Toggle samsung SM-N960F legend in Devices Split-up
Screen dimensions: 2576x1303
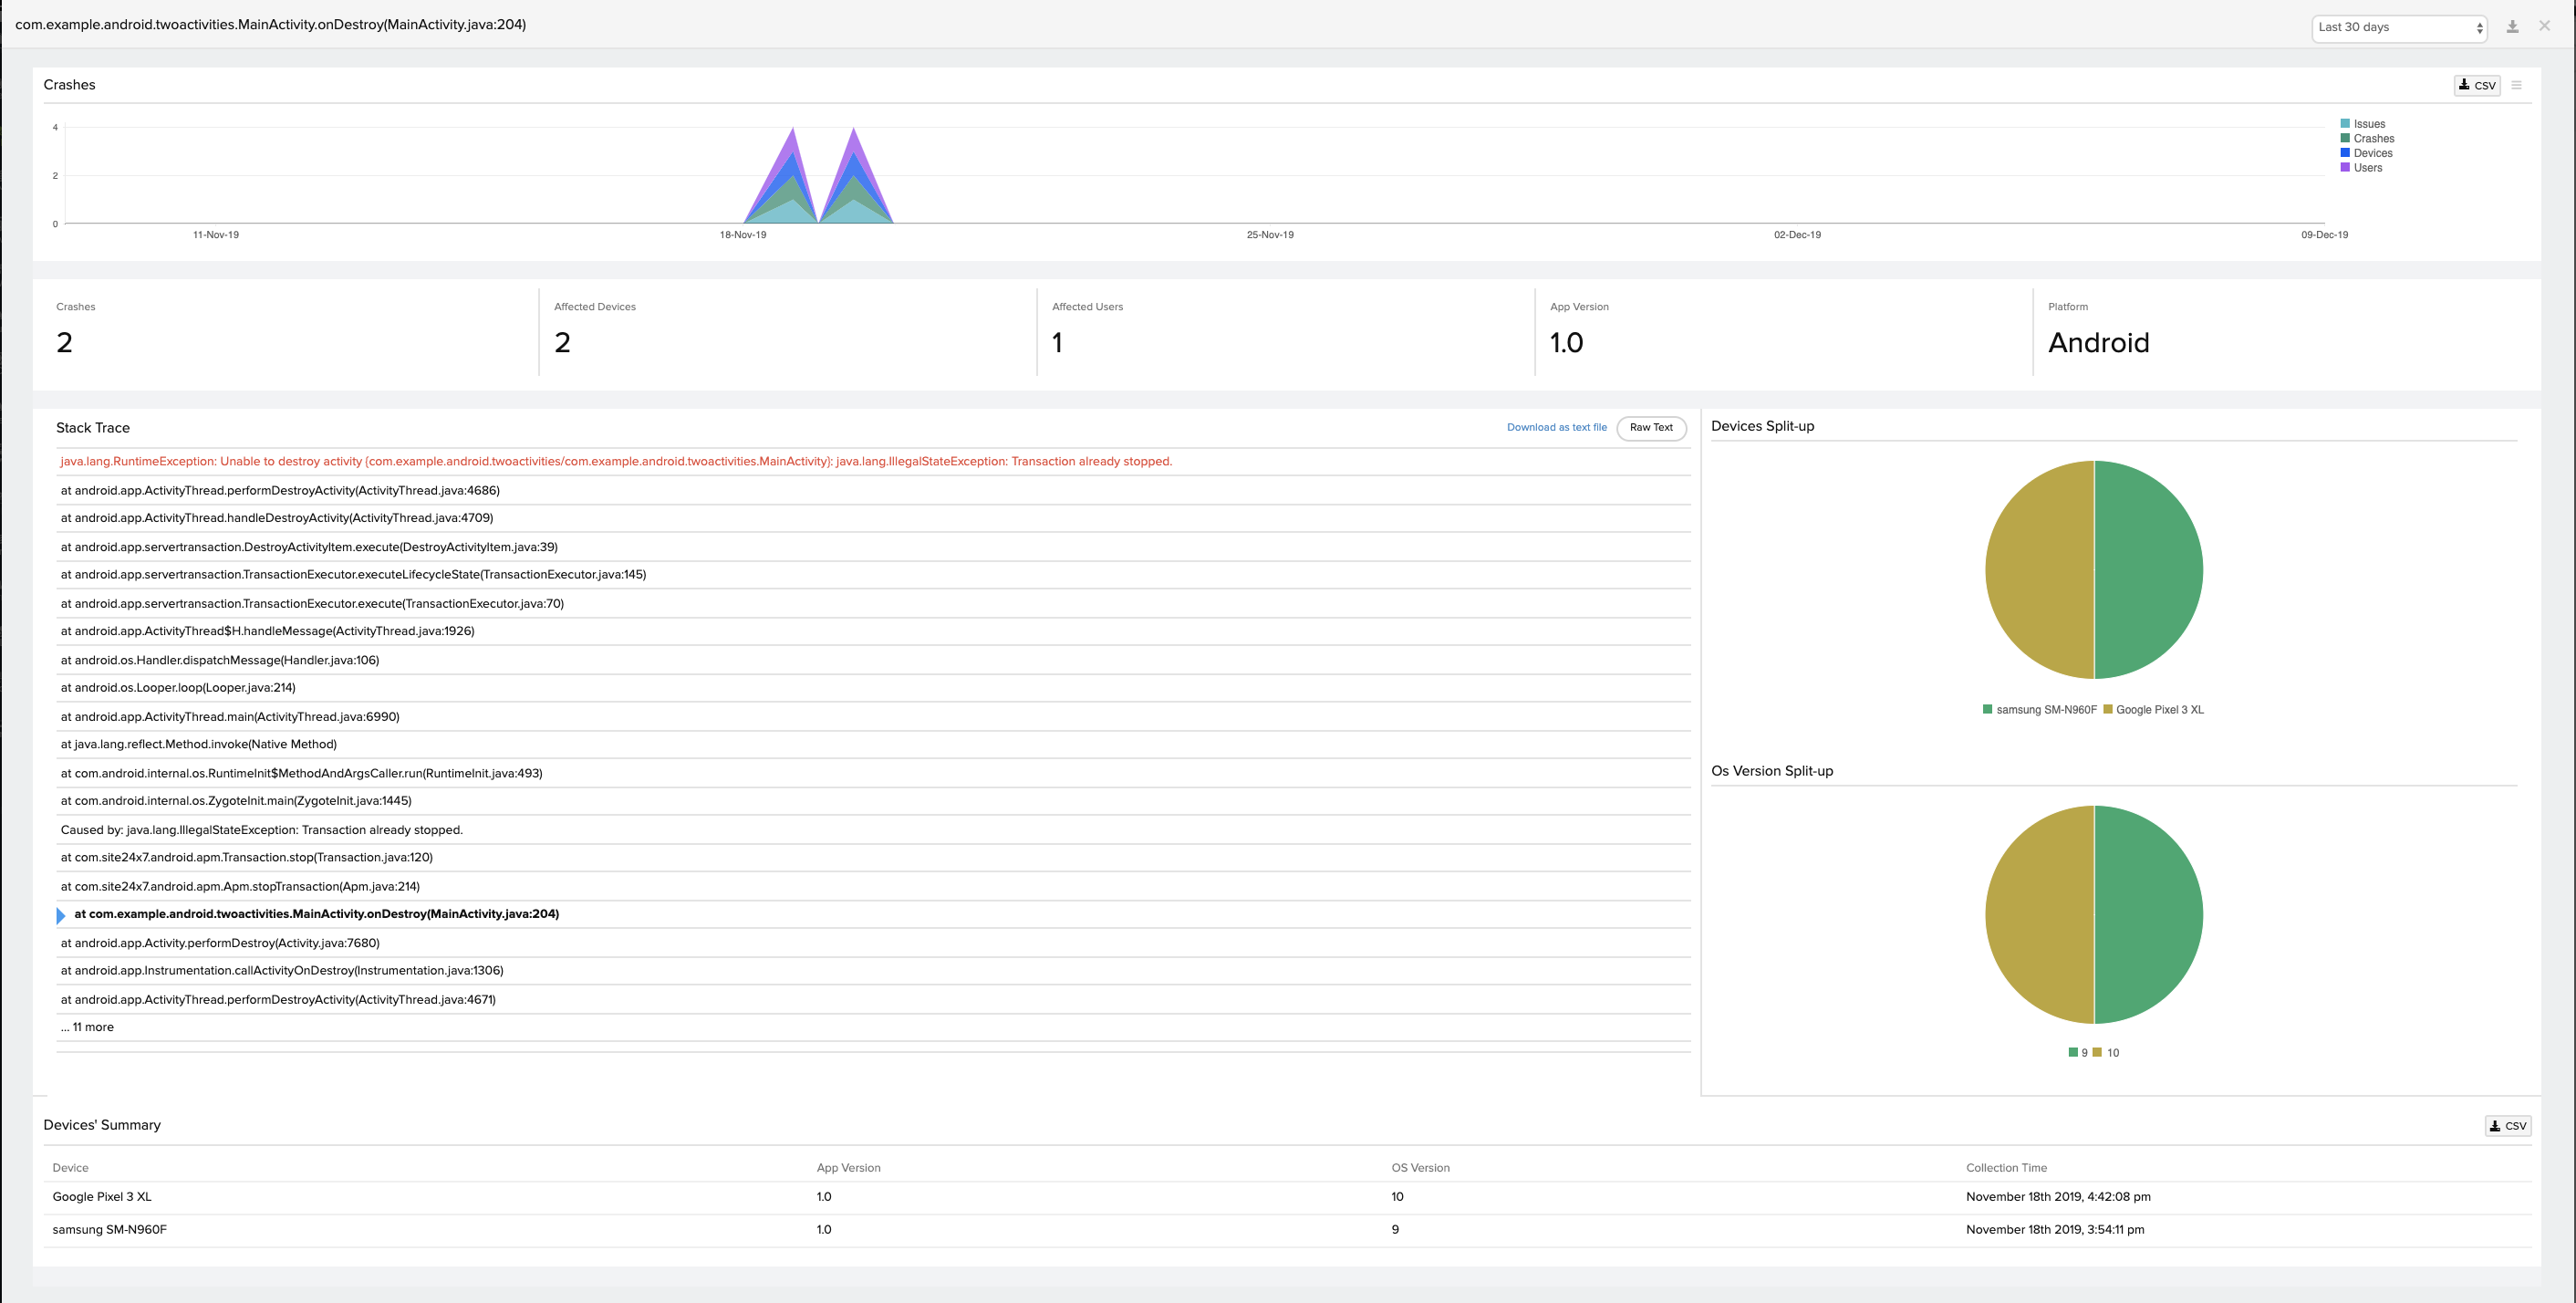coord(2044,710)
